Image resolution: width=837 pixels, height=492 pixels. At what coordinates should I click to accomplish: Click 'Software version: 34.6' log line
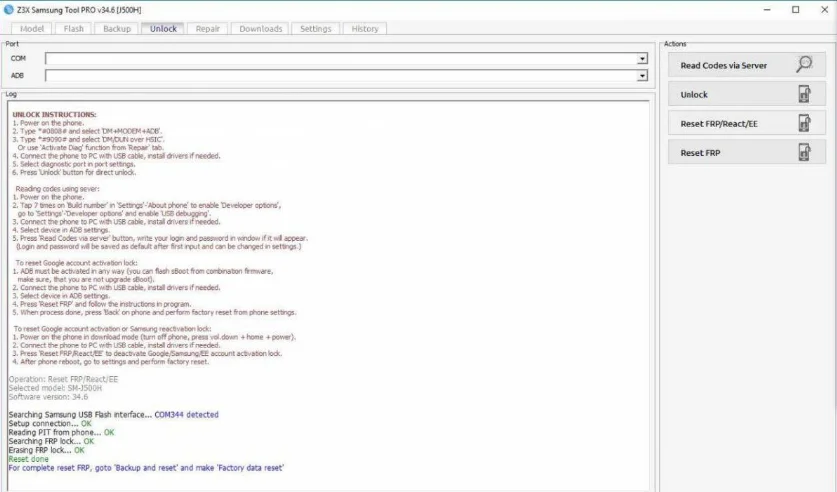click(48, 397)
